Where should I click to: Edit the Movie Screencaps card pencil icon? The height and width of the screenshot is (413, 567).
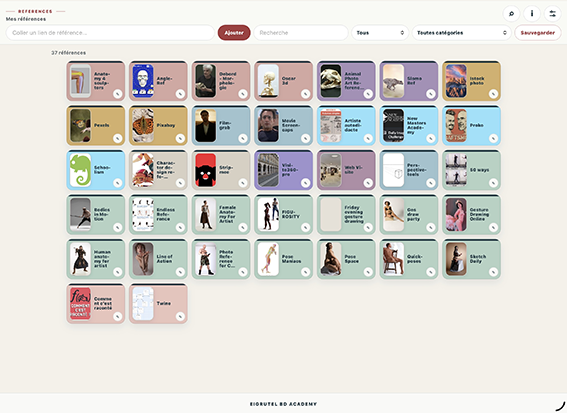[x=306, y=139]
